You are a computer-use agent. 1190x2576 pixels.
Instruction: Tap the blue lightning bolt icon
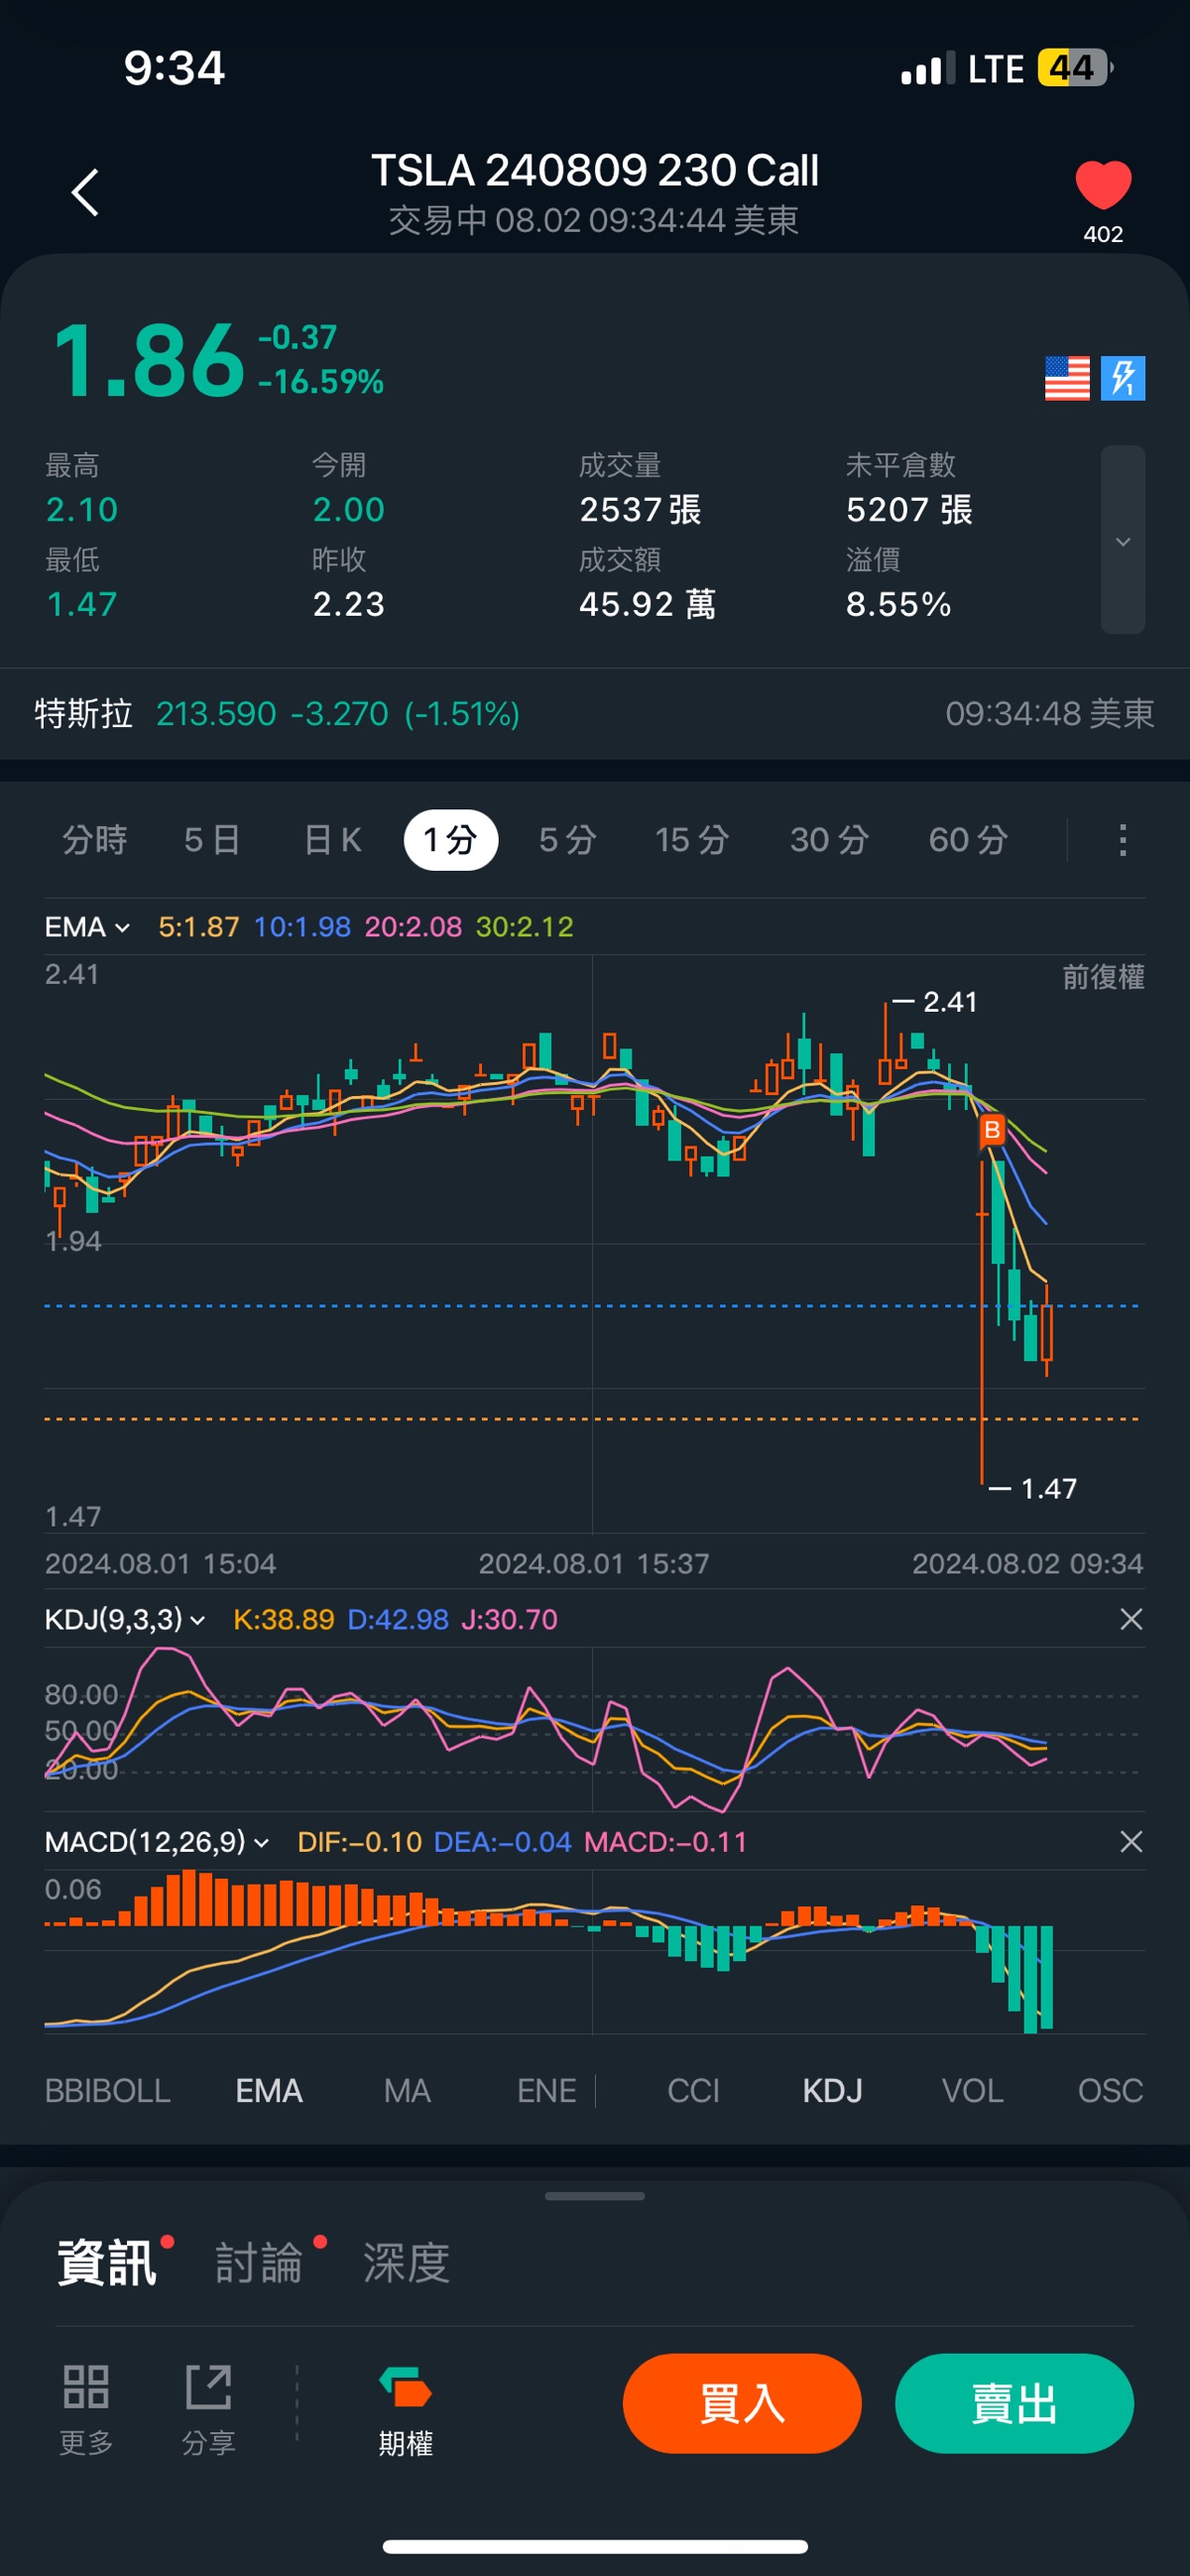(x=1122, y=378)
